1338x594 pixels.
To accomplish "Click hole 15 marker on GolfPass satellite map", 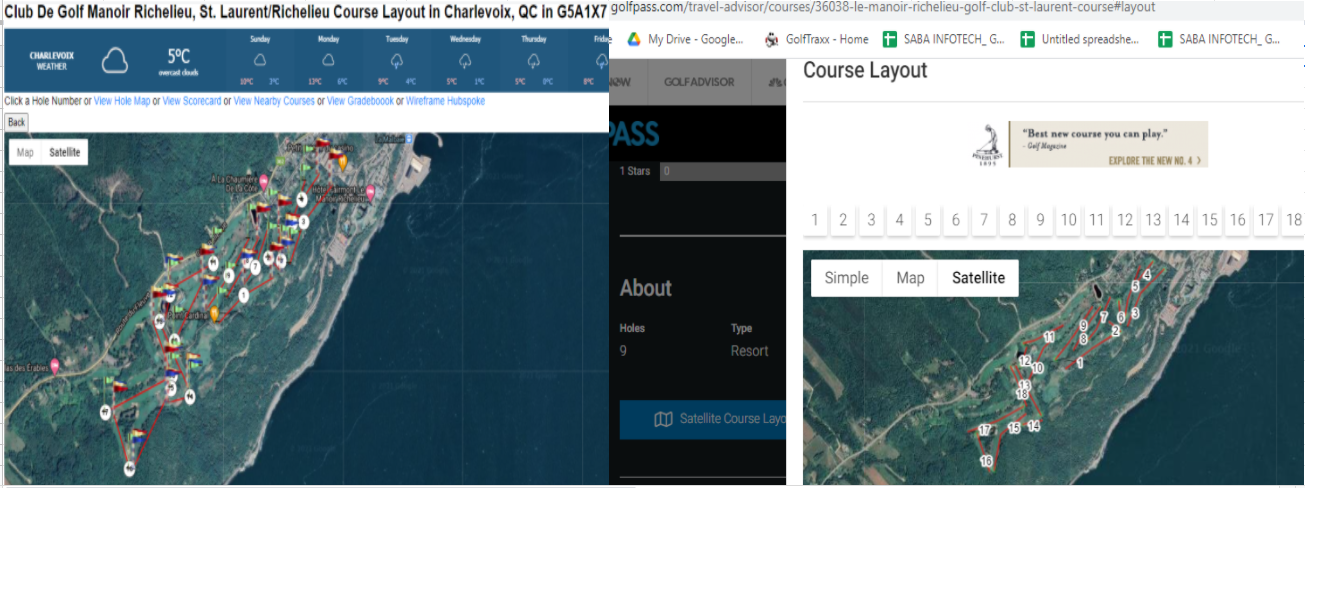I will click(1014, 428).
